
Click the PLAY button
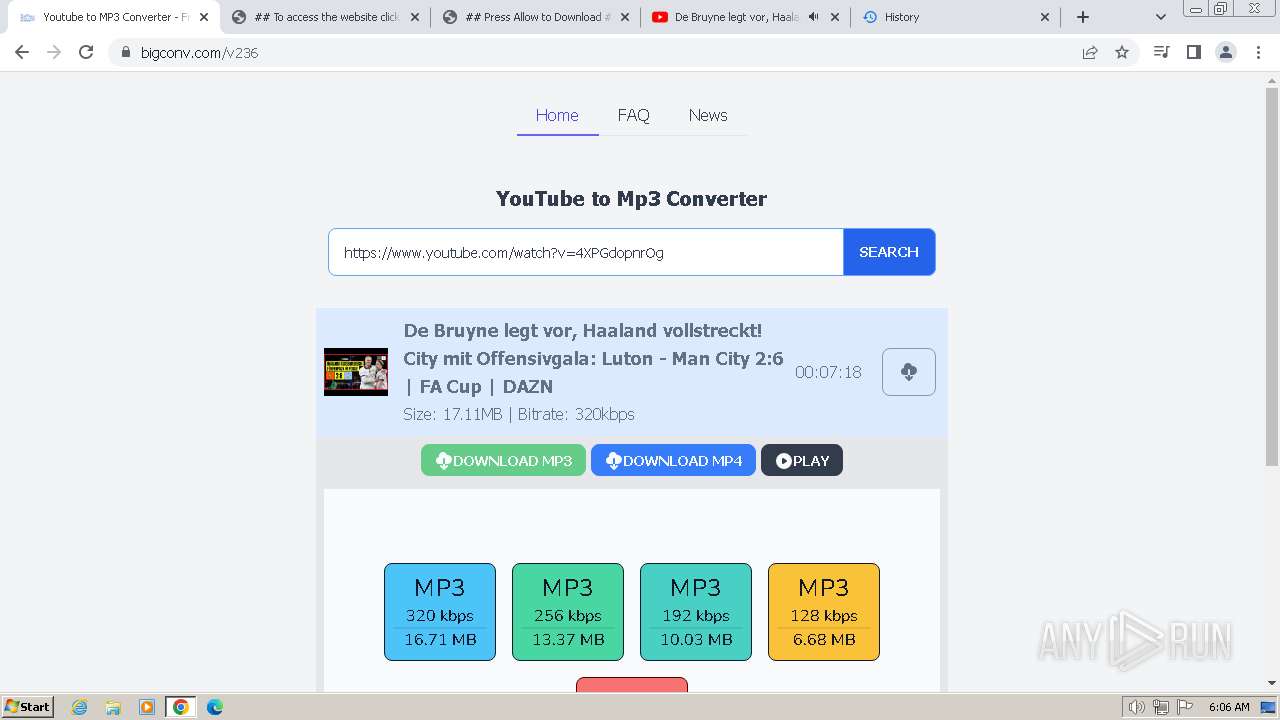(802, 460)
